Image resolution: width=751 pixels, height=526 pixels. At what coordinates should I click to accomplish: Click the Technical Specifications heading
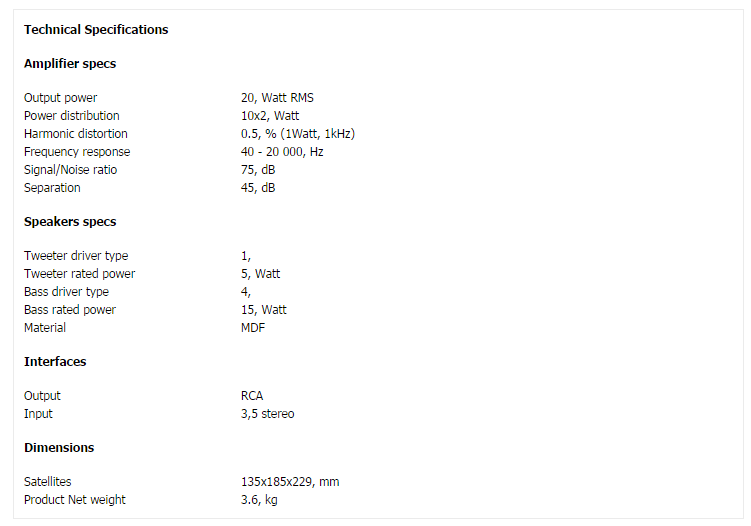pos(96,30)
